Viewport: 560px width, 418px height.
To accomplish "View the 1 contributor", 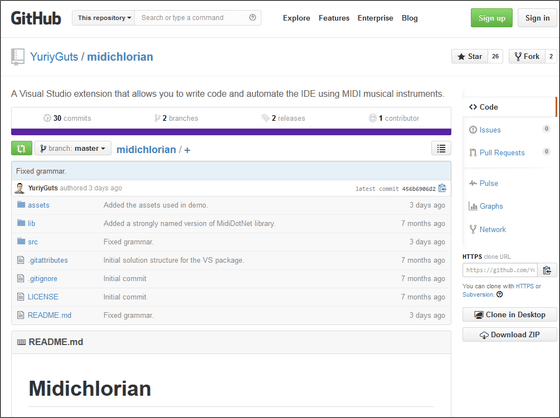I will [394, 118].
